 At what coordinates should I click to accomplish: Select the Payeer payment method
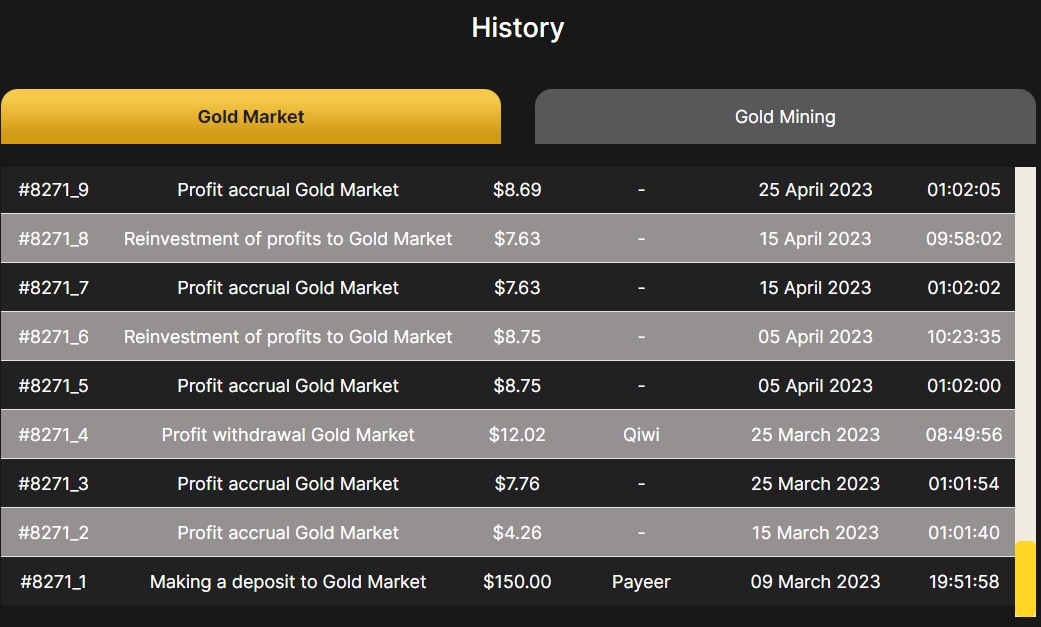pyautogui.click(x=641, y=582)
